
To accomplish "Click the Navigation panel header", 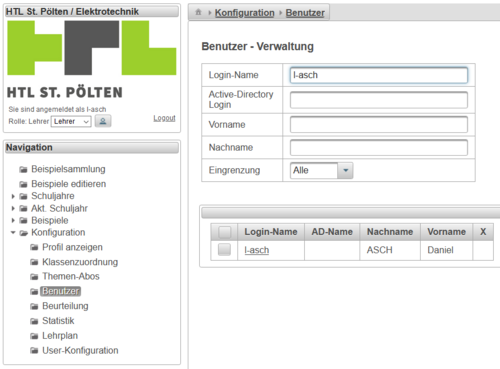I will 92,148.
